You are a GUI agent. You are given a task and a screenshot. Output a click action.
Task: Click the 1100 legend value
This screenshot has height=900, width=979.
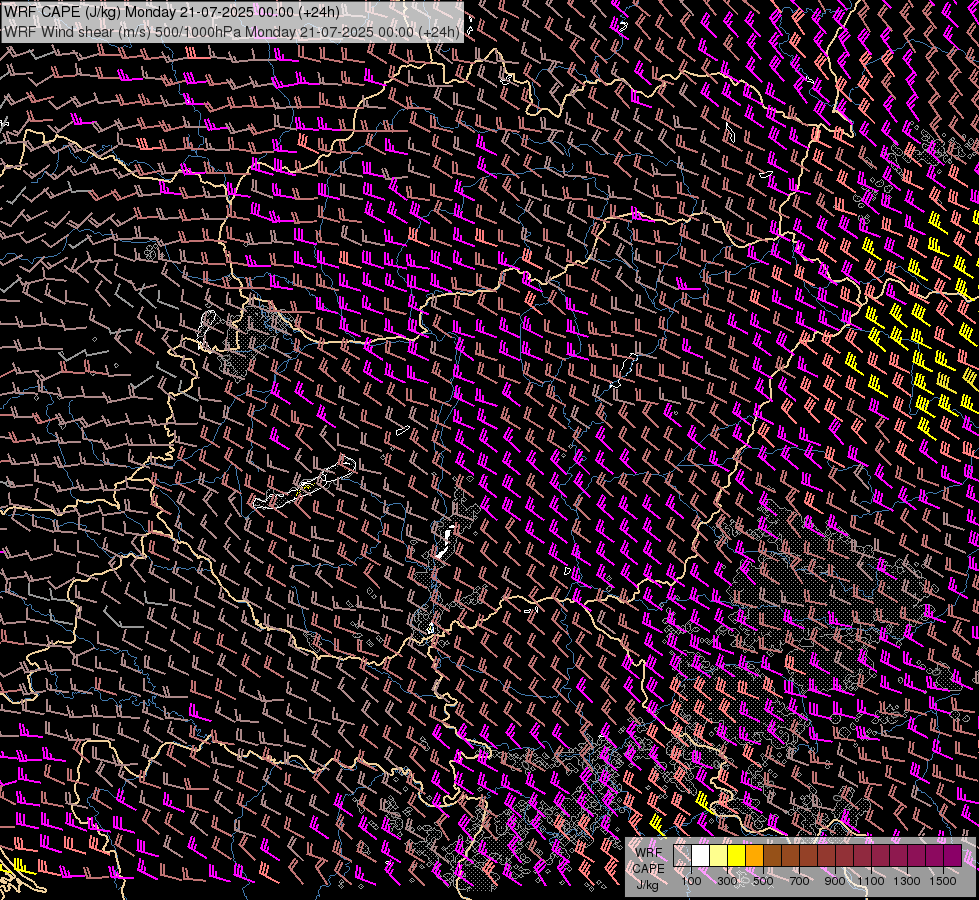pos(870,881)
